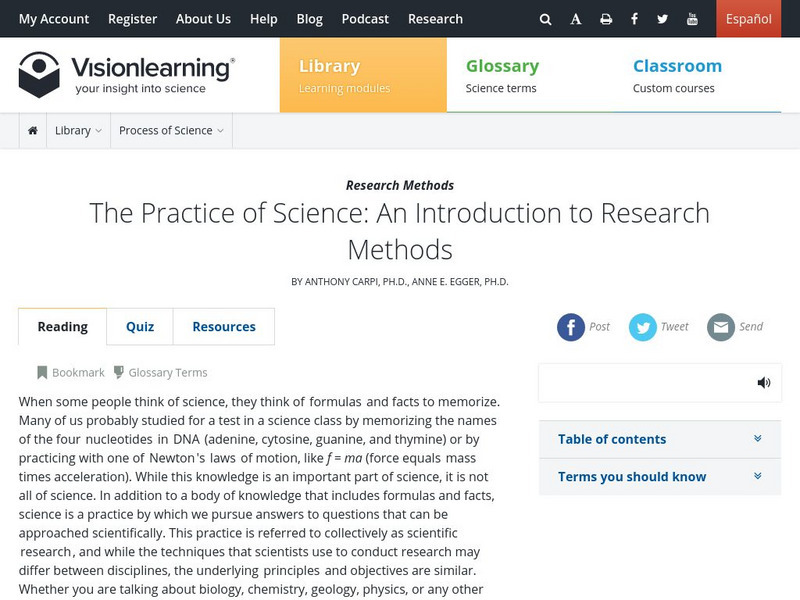800x600 pixels.
Task: Toggle the Bookmark for this module
Action: pyautogui.click(x=70, y=372)
